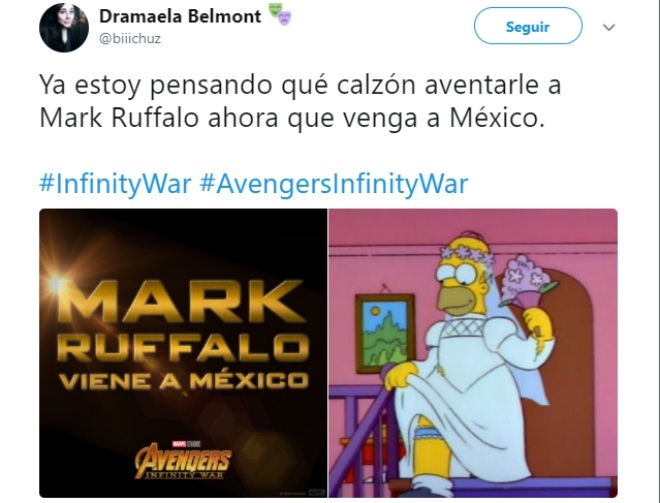Click the small Marvel logo in the poster corner

tap(314, 492)
